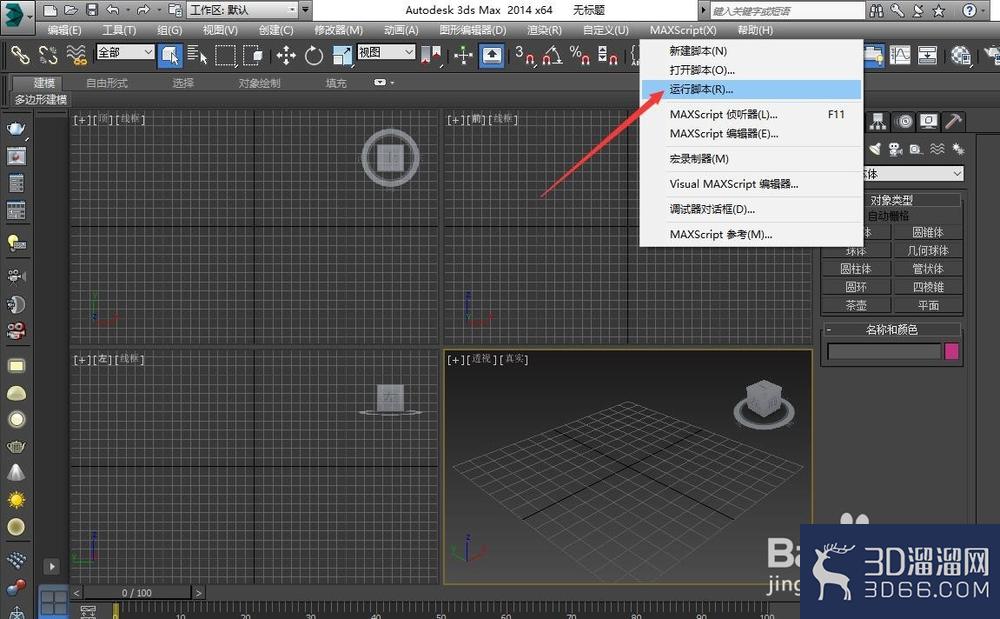Select the Helpers tape measure category icon
Screen dimensions: 1000x619
tap(916, 149)
